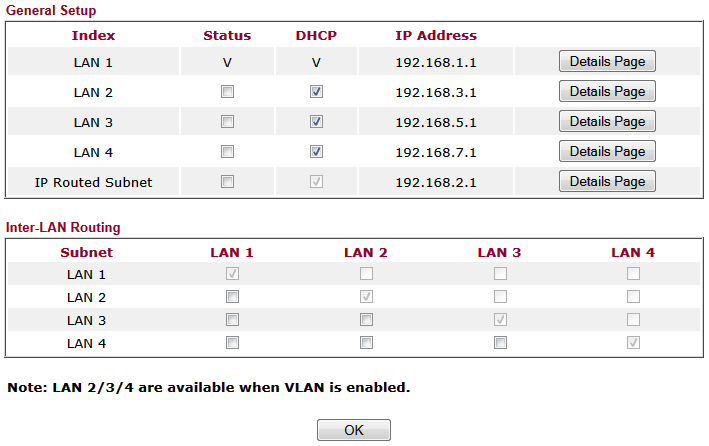Open Details Page for LAN 3
This screenshot has width=709, height=446.
click(607, 122)
